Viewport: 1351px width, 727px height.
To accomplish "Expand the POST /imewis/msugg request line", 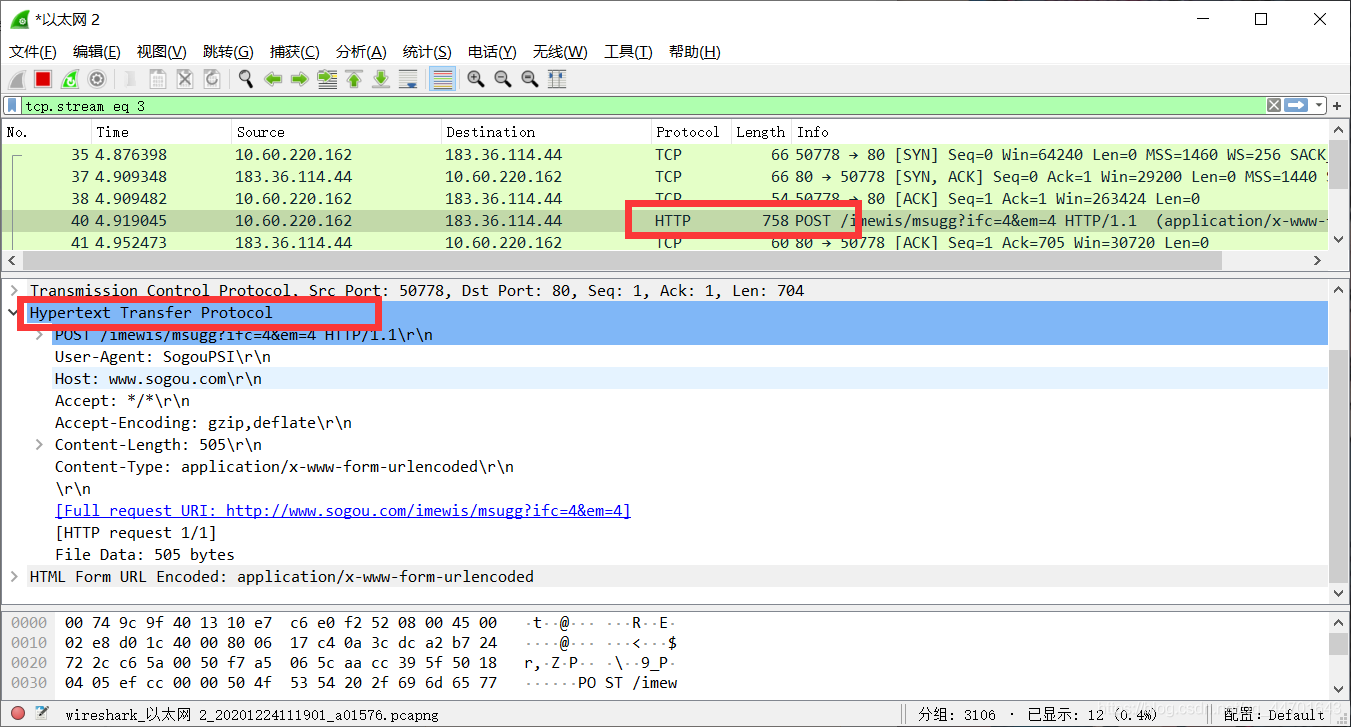I will point(39,335).
